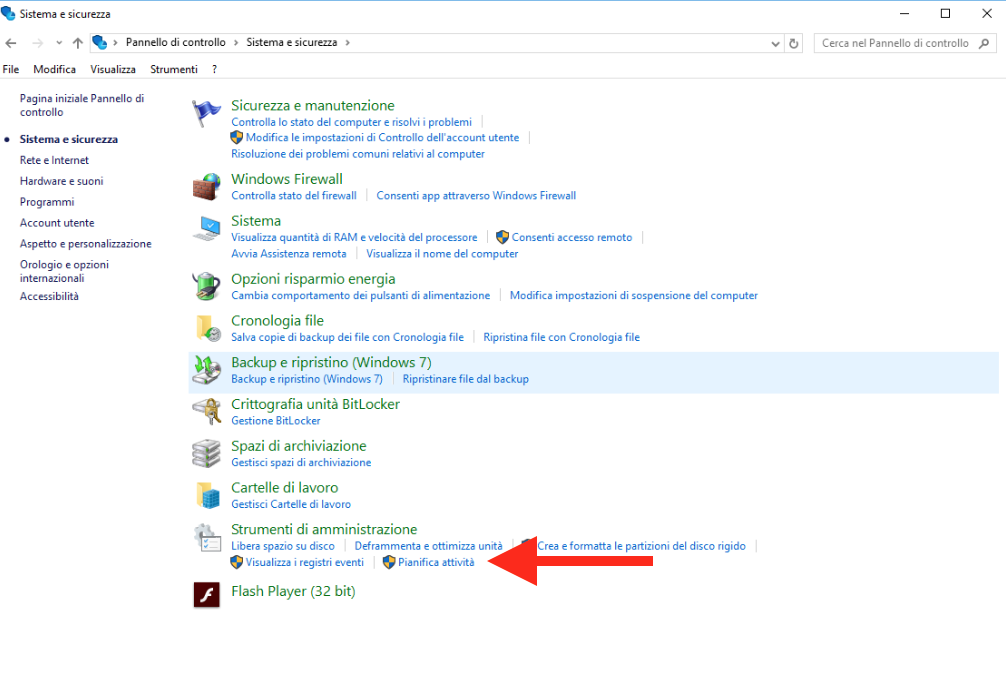Click Risoluzione dei problemi comuni link
This screenshot has height=683, width=1006.
(x=358, y=155)
